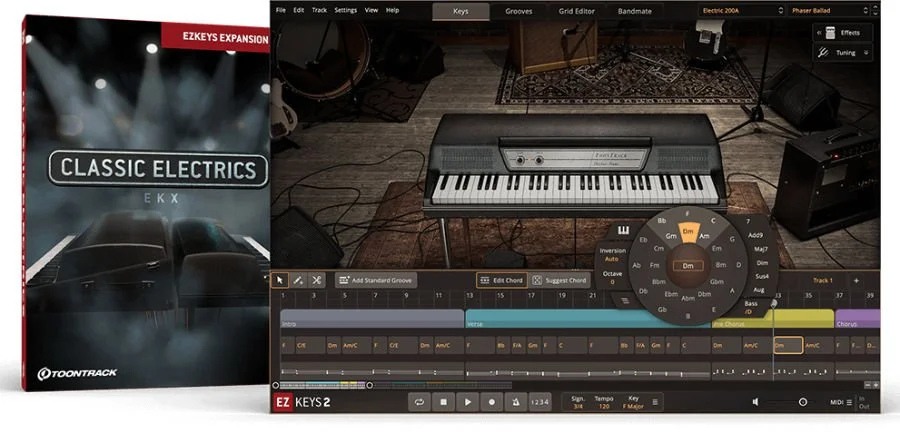Change the time signature 3/4 value
The image size is (900, 443).
pos(577,406)
